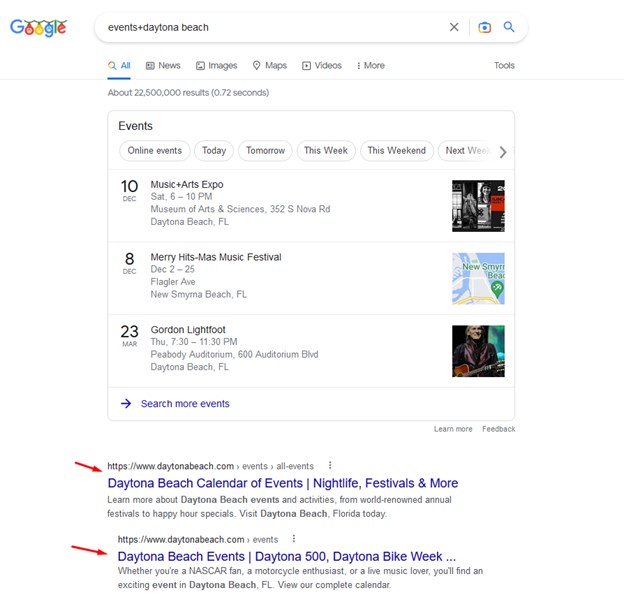Switch to the News tab
The width and height of the screenshot is (624, 595).
point(163,66)
